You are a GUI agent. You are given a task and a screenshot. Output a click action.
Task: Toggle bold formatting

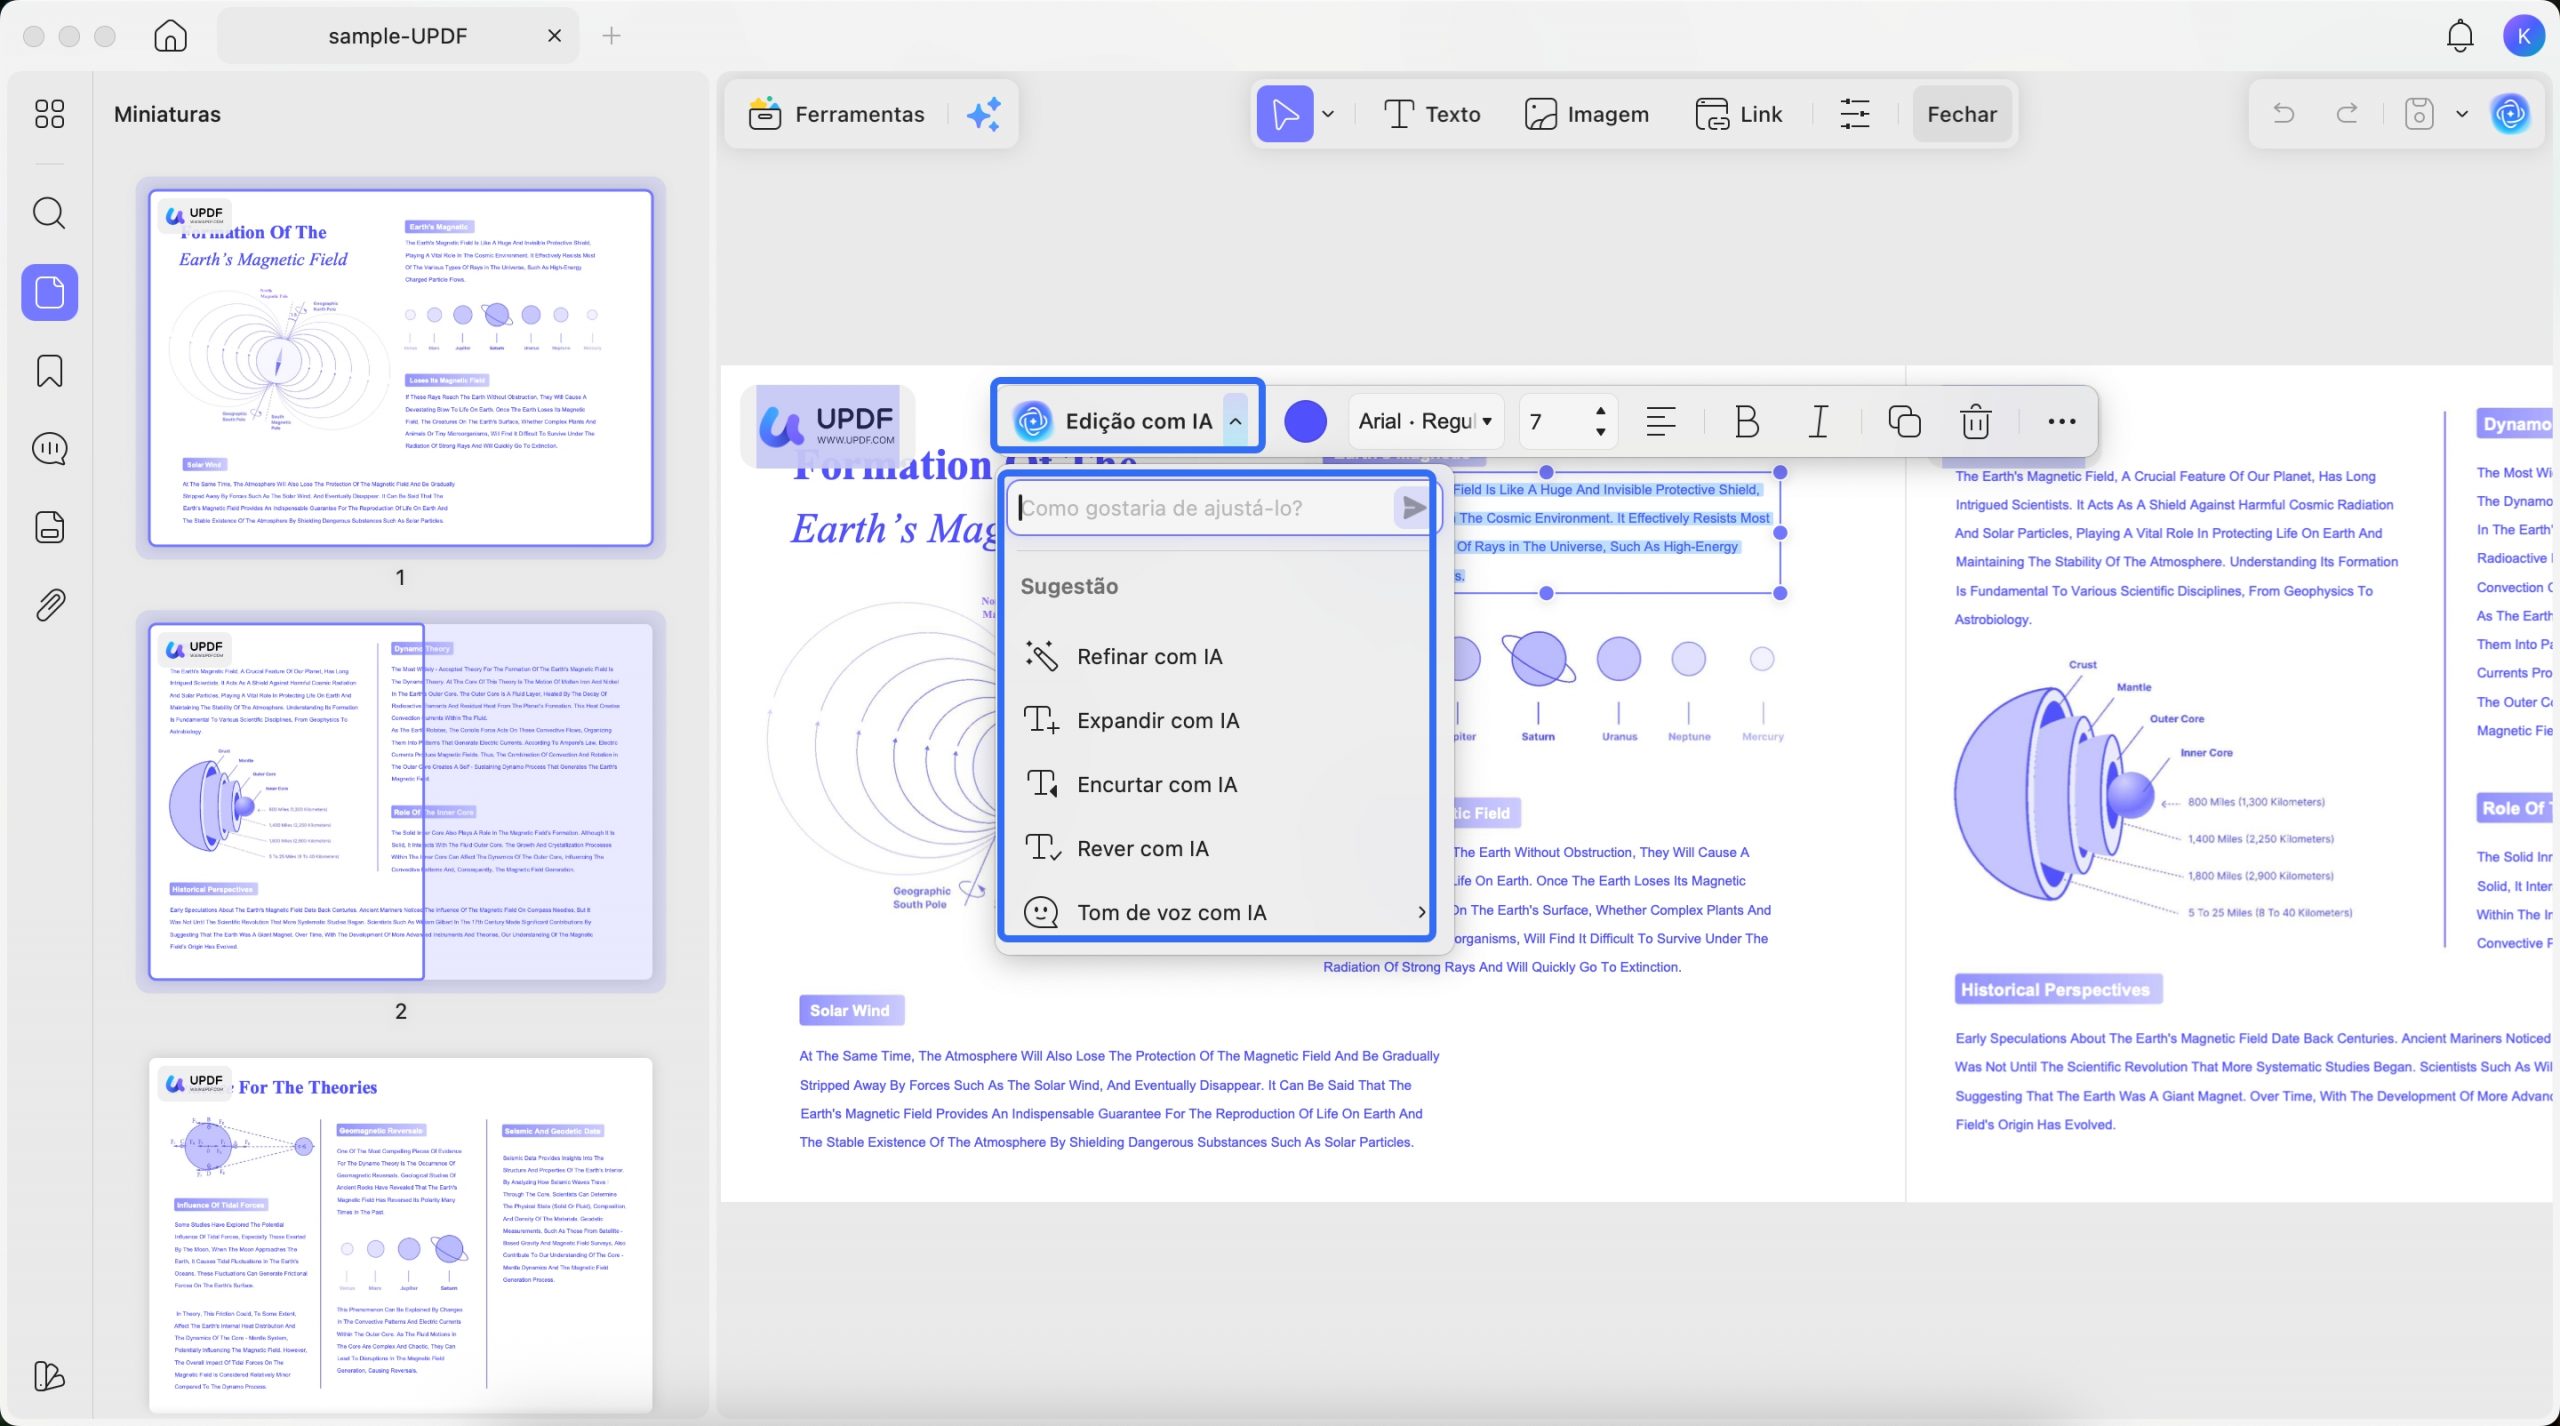[1746, 421]
